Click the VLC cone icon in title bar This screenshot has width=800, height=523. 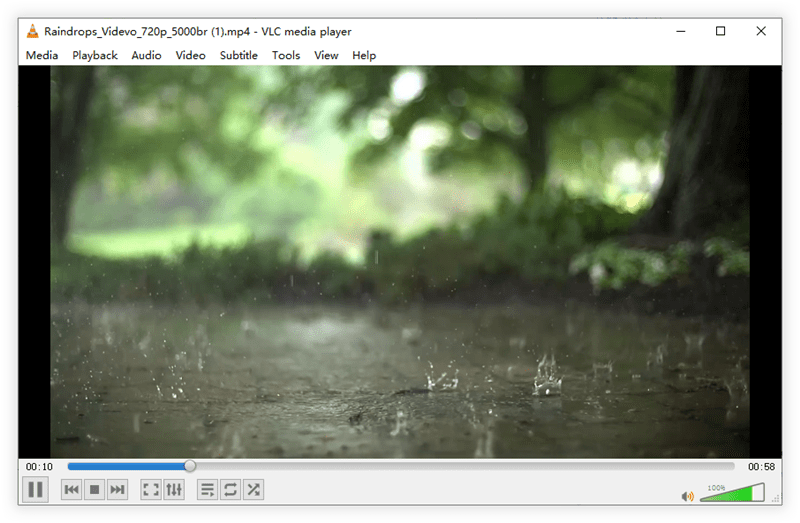(33, 31)
